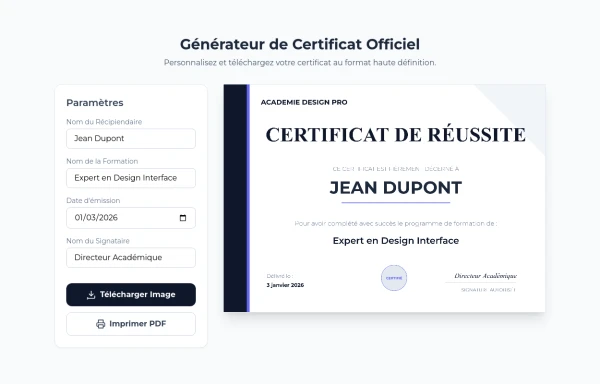Click 'ACADEMIE DESIGN PRO' on the certificate
Image resolution: width=600 pixels, height=384 pixels.
point(304,102)
